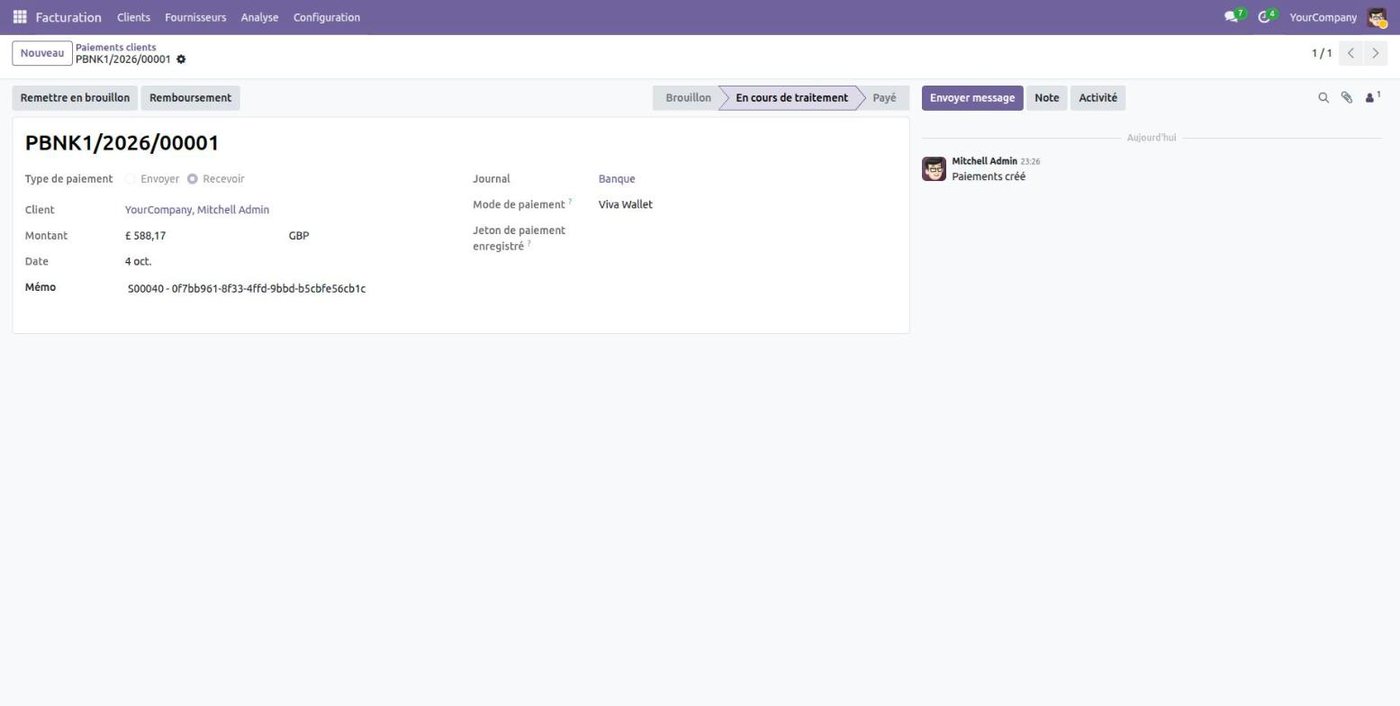This screenshot has height=706, width=1400.
Task: Open the Analyse menu
Action: tap(260, 17)
